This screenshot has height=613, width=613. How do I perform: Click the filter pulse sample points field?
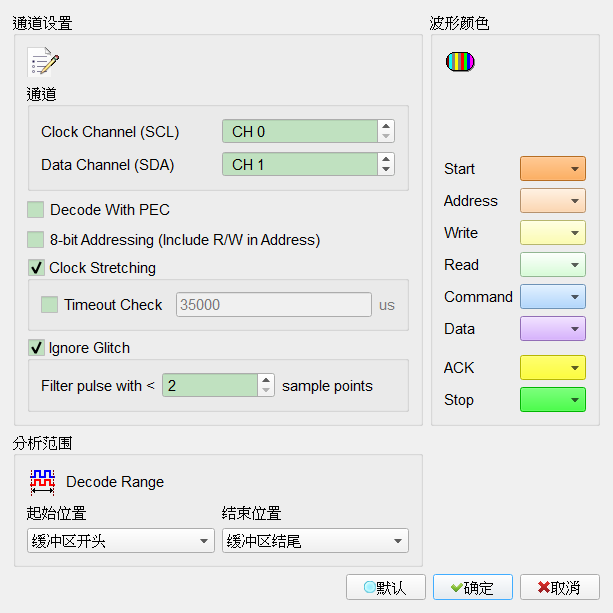click(x=210, y=385)
